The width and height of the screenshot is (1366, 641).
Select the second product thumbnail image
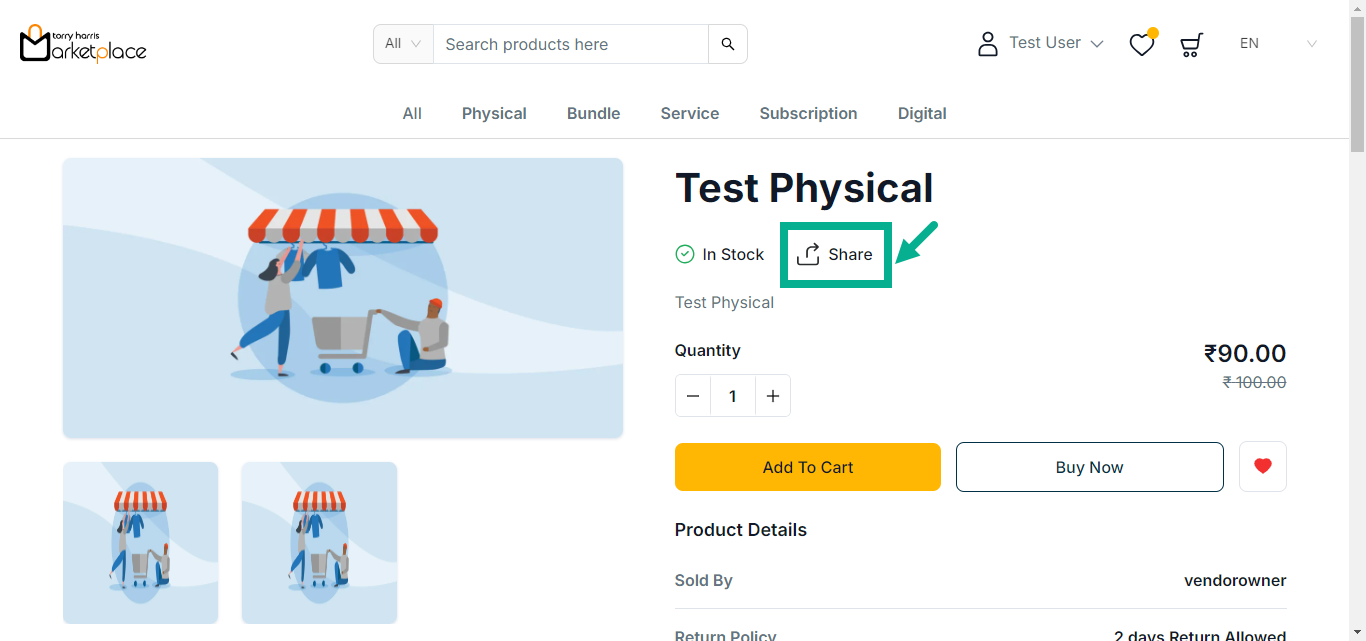pyautogui.click(x=319, y=542)
